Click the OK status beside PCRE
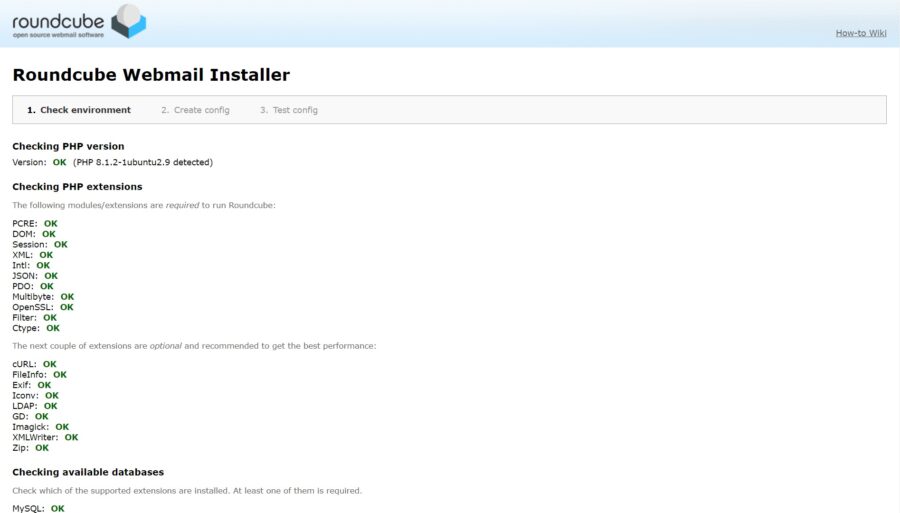The width and height of the screenshot is (900, 513). [51, 223]
